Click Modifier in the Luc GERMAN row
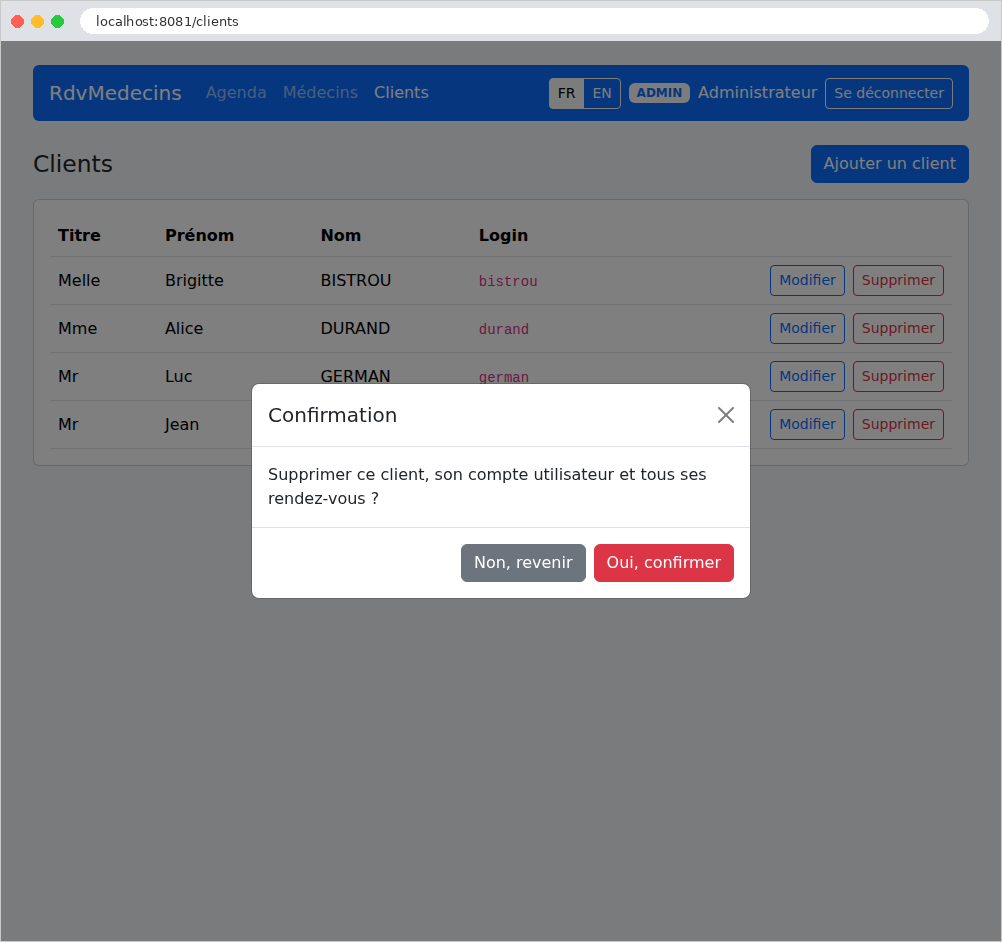This screenshot has width=1002, height=942. pos(807,376)
